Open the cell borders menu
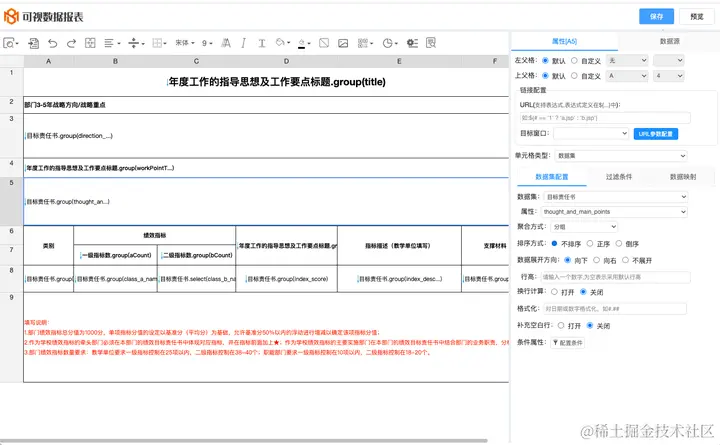This screenshot has height=445, width=720. pyautogui.click(x=159, y=43)
